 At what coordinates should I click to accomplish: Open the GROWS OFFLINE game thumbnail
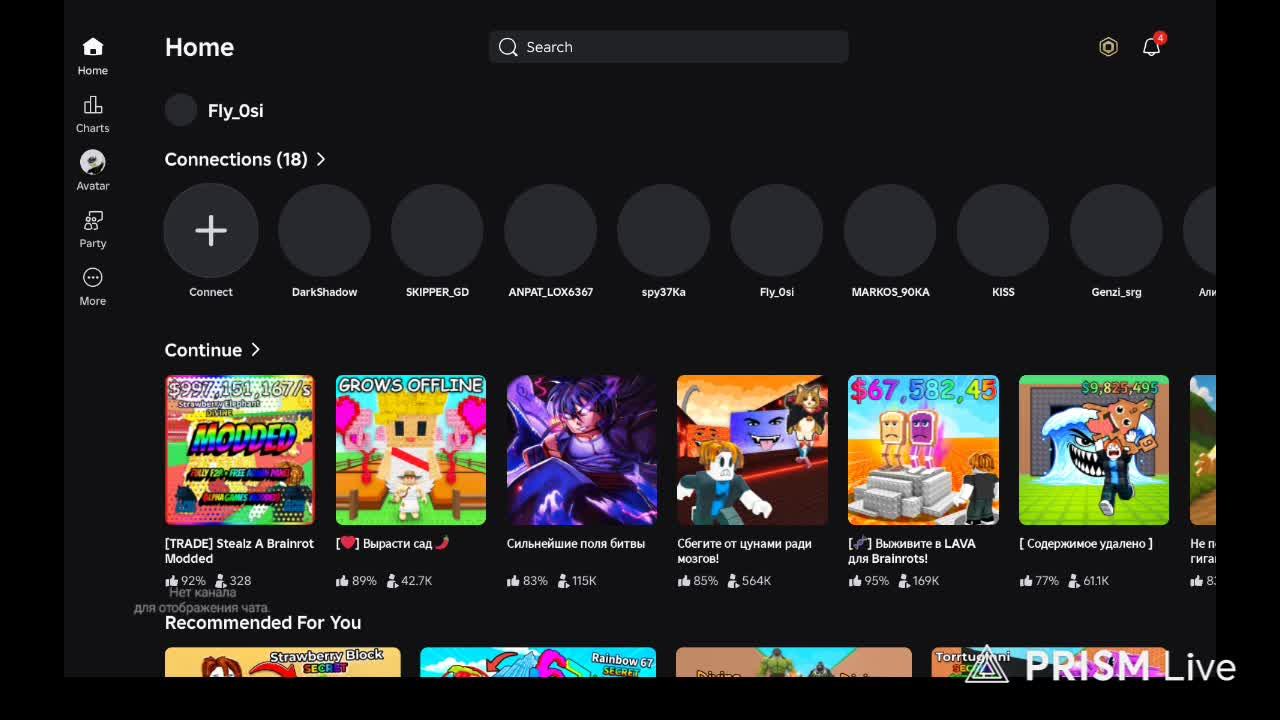[411, 450]
